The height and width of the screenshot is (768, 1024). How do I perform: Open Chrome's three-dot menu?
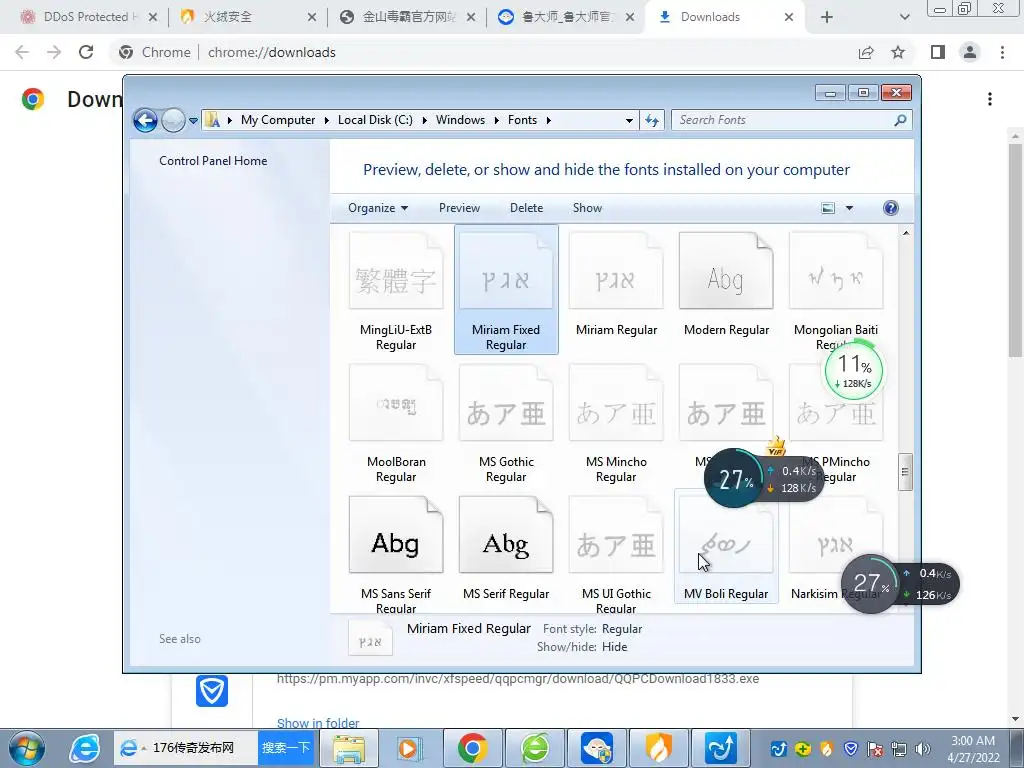click(x=1002, y=52)
